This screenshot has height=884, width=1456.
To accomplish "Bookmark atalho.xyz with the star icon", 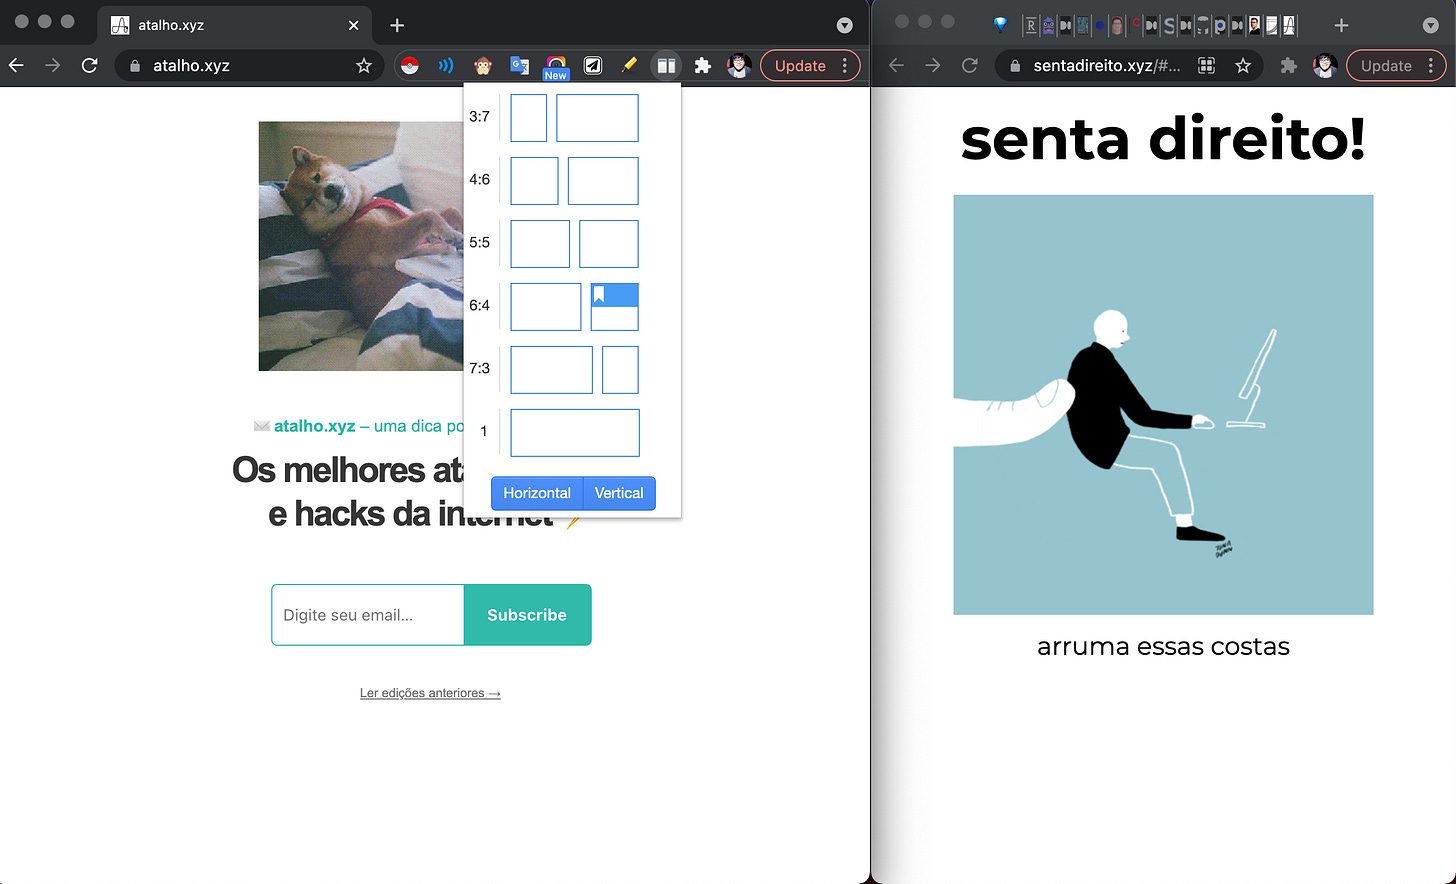I will 364,66.
